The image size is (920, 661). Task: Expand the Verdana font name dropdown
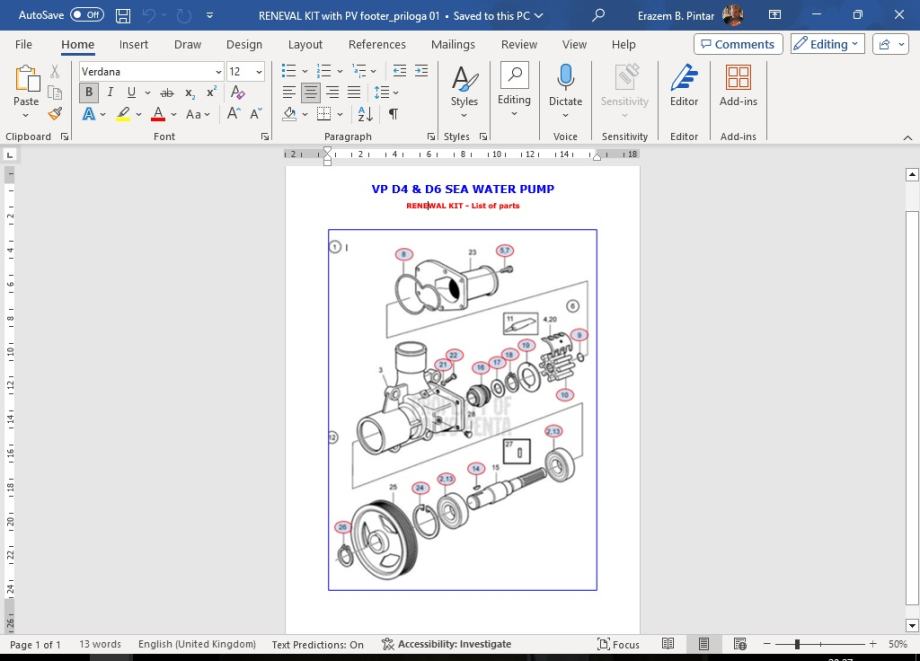[218, 72]
